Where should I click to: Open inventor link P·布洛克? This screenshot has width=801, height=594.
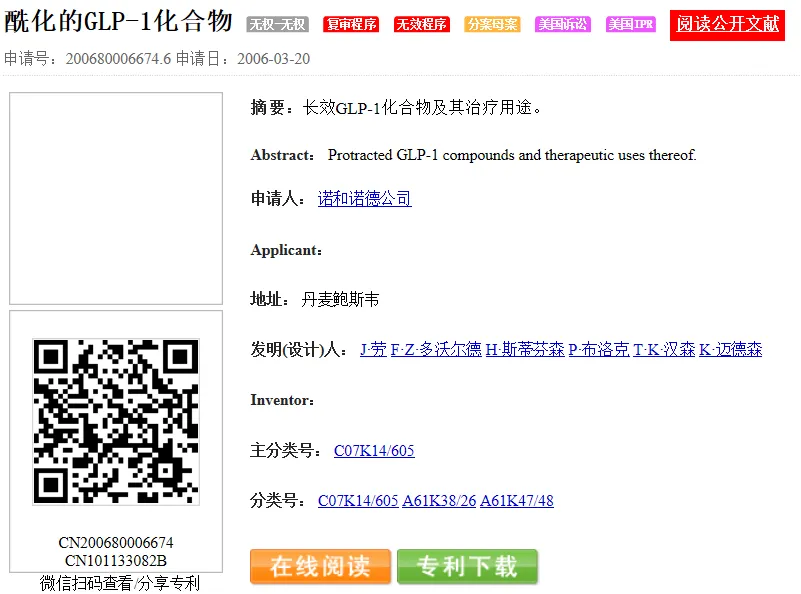pyautogui.click(x=599, y=350)
